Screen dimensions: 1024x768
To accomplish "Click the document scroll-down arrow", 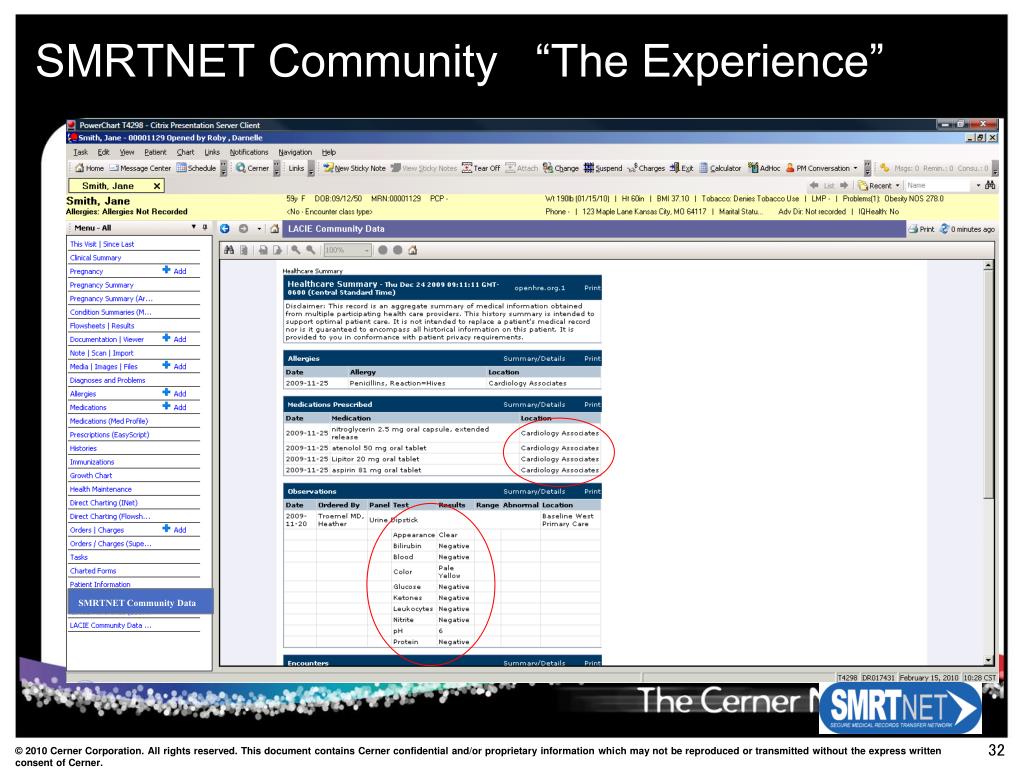I will pos(988,660).
